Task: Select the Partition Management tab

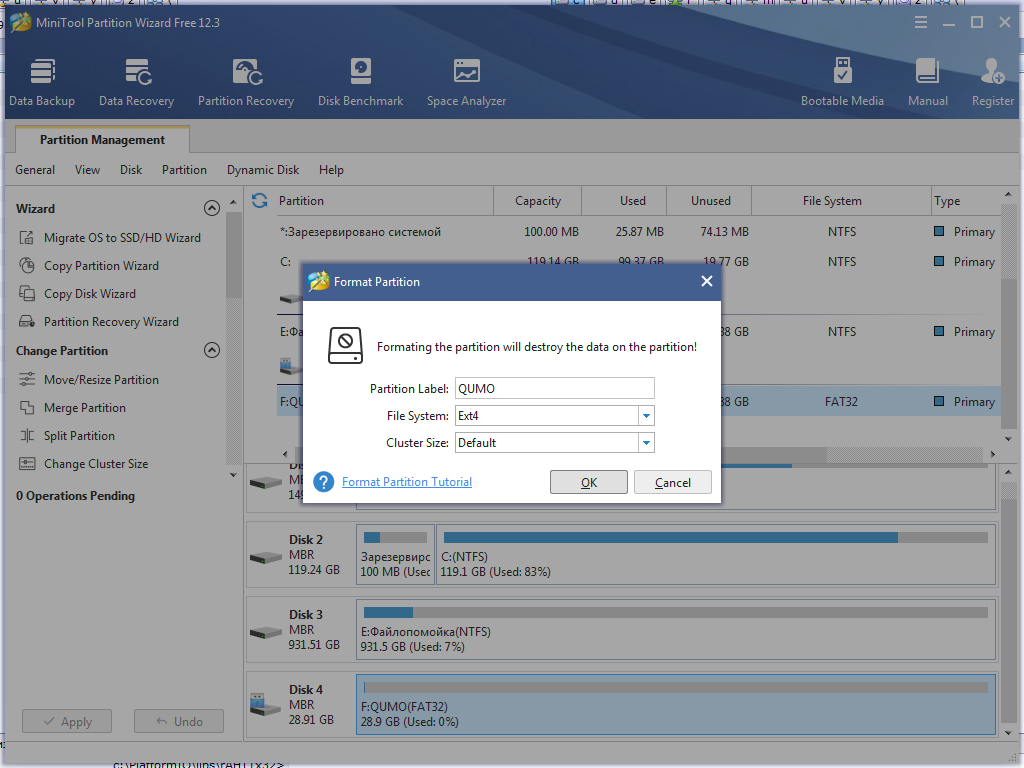Action: point(102,140)
